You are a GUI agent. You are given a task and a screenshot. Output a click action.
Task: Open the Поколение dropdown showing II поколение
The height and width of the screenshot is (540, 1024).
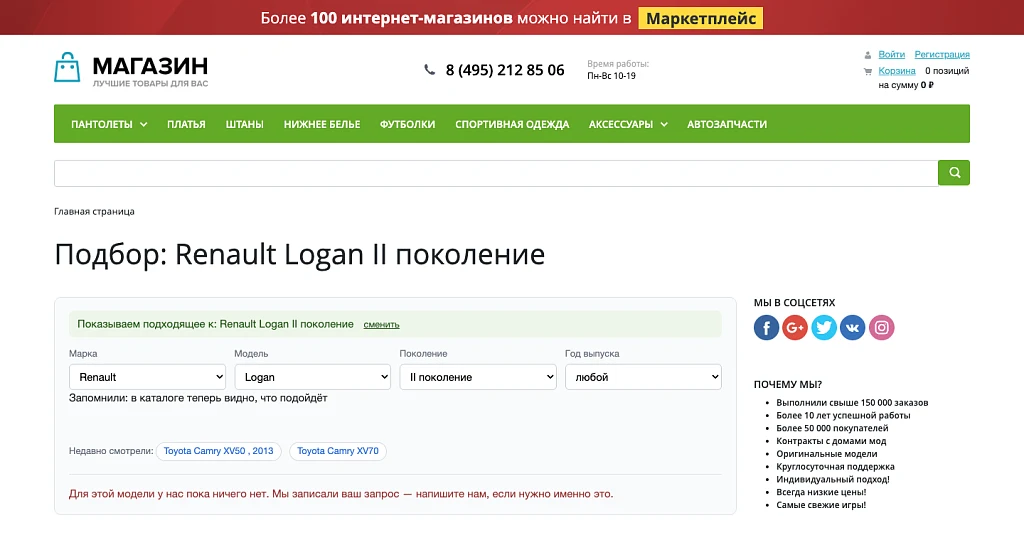[x=478, y=377]
